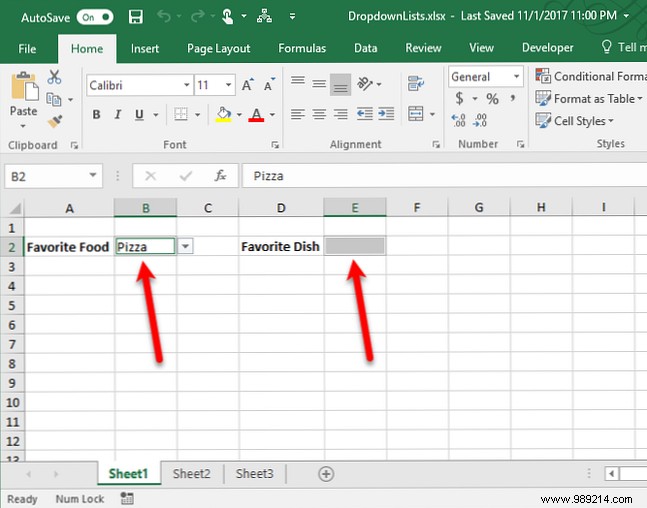Turn off the AutoSave switch
Viewport: 647px width, 508px height.
(x=95, y=17)
